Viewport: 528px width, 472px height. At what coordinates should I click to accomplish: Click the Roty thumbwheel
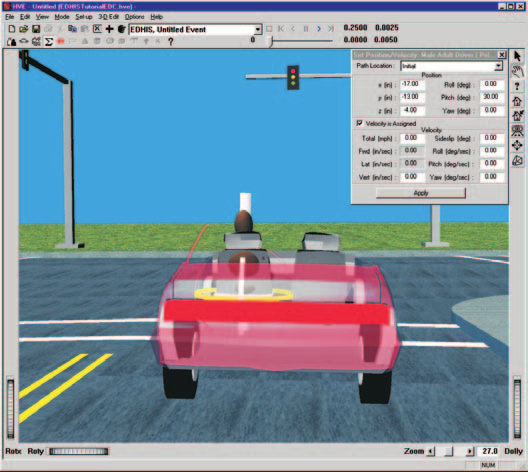[x=79, y=451]
